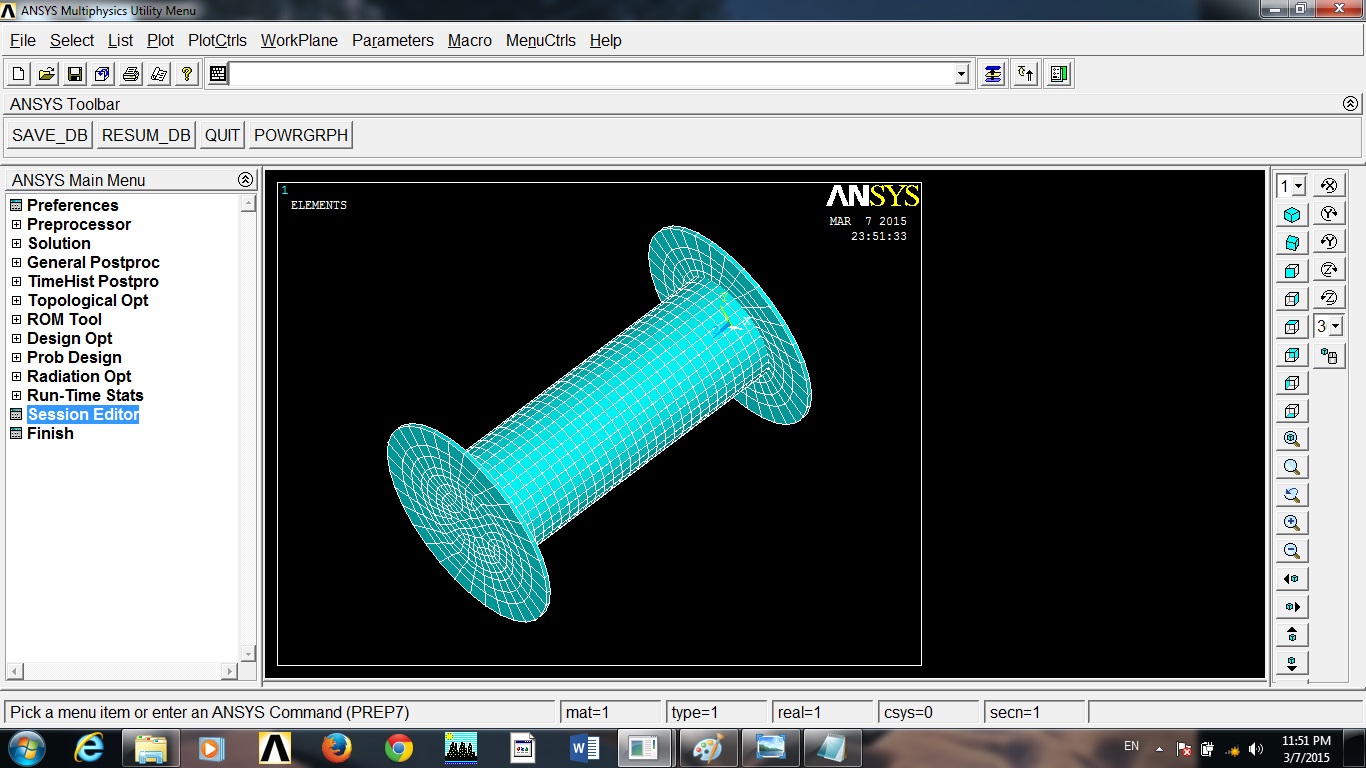Screen dimensions: 1366x768
Task: Click the Windows Start button
Action: (x=27, y=747)
